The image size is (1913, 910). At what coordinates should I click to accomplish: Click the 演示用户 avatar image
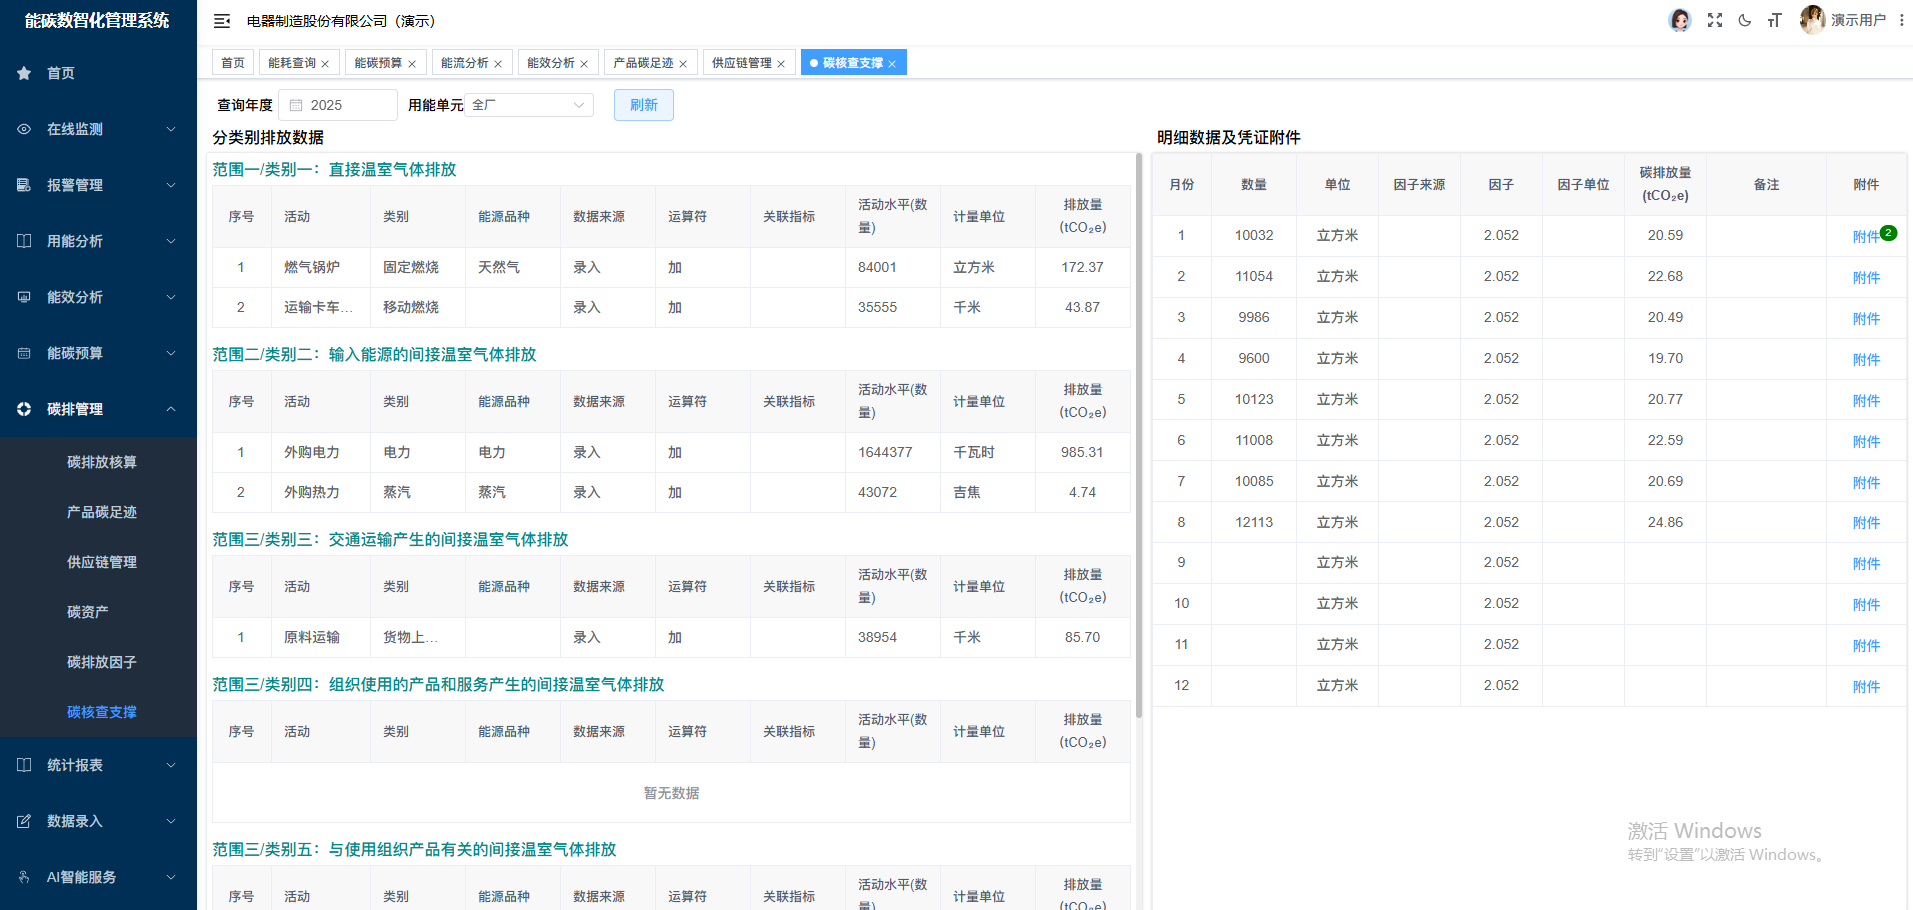[1811, 19]
